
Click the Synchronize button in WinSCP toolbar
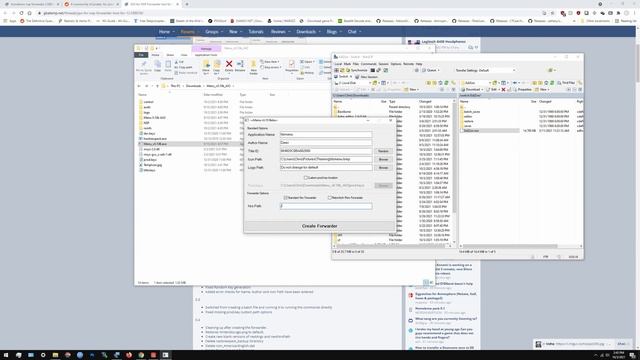pyautogui.click(x=356, y=70)
